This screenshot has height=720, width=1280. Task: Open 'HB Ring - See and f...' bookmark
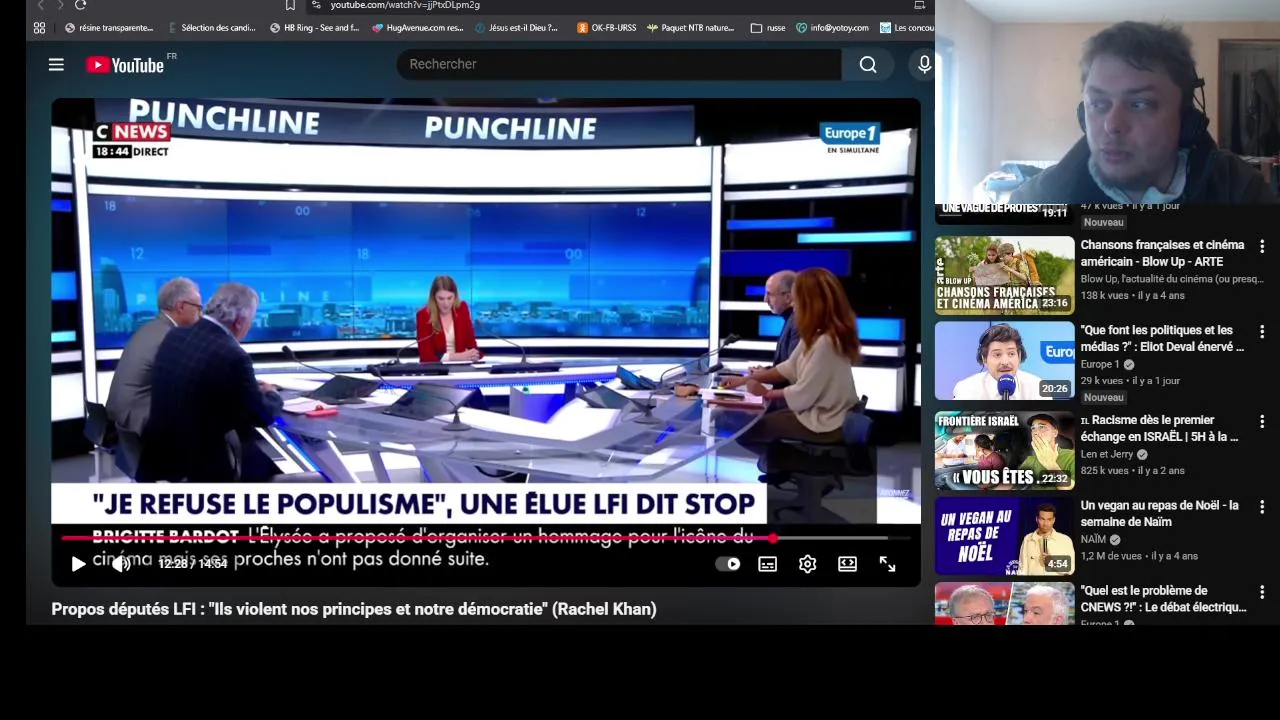314,28
